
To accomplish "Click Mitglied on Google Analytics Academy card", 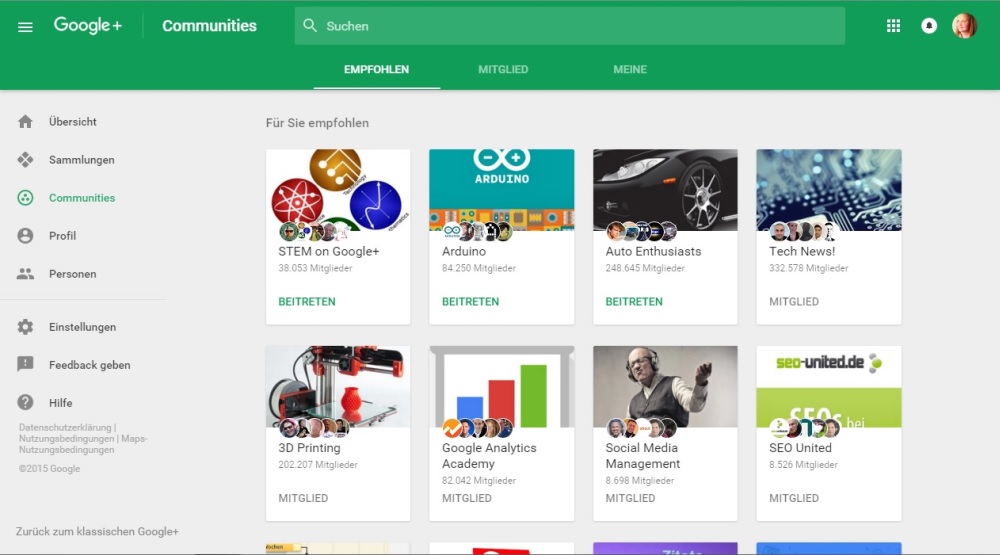I will tap(467, 498).
